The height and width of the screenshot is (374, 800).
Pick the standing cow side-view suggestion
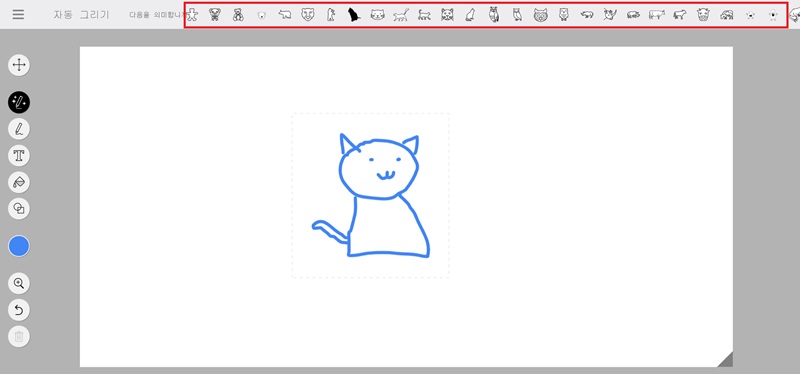657,15
